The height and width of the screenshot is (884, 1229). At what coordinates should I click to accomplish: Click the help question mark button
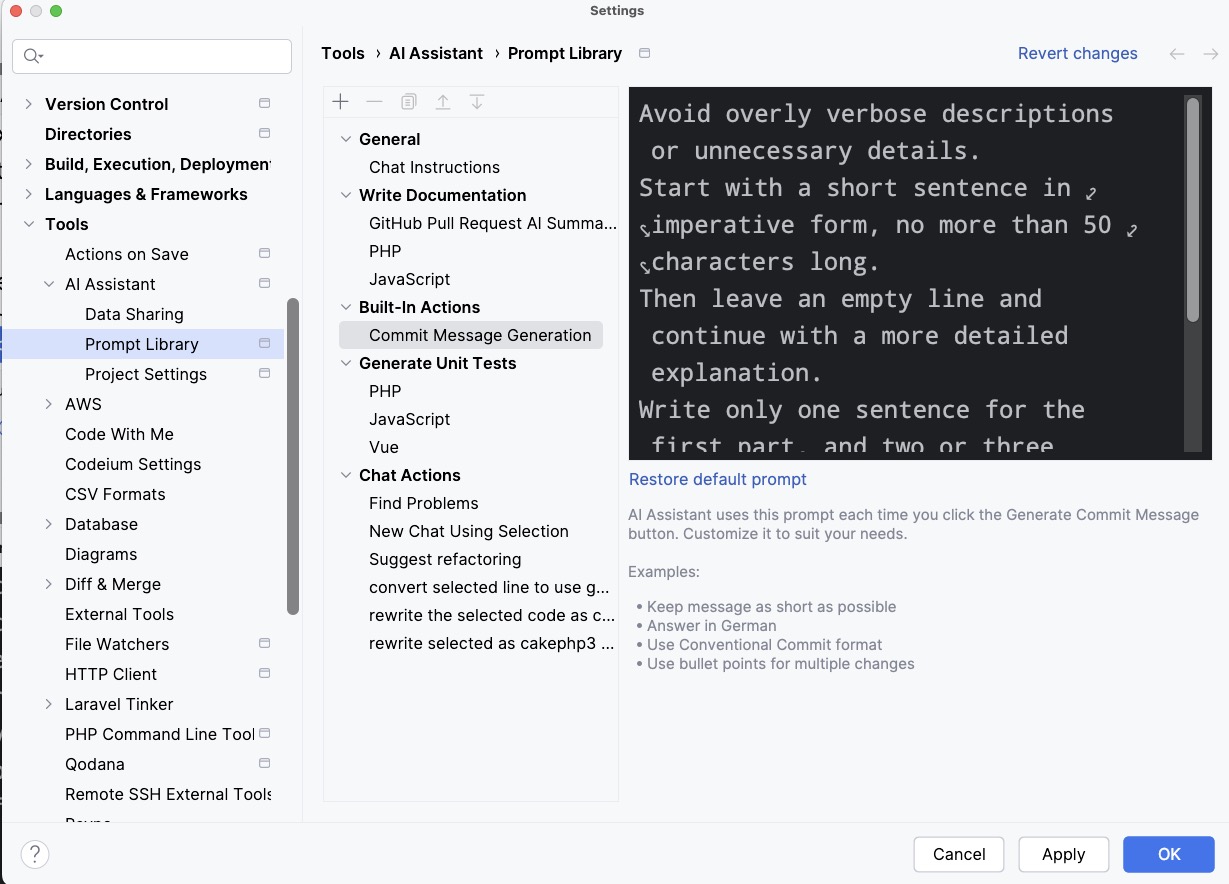[x=35, y=854]
